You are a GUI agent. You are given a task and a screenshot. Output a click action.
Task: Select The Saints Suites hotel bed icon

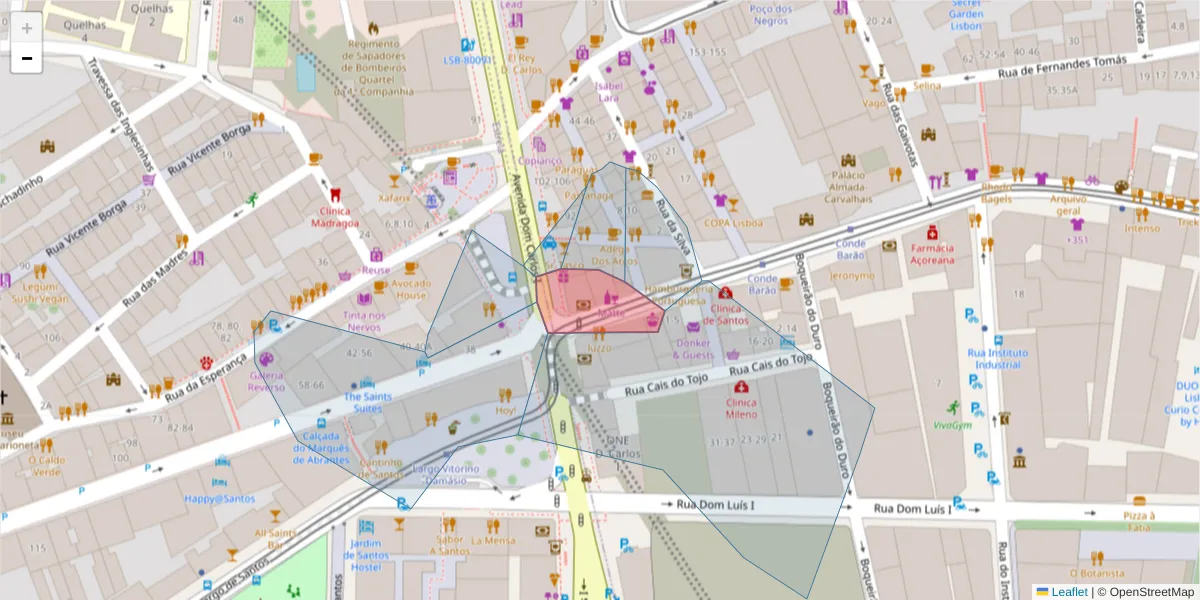pyautogui.click(x=368, y=383)
